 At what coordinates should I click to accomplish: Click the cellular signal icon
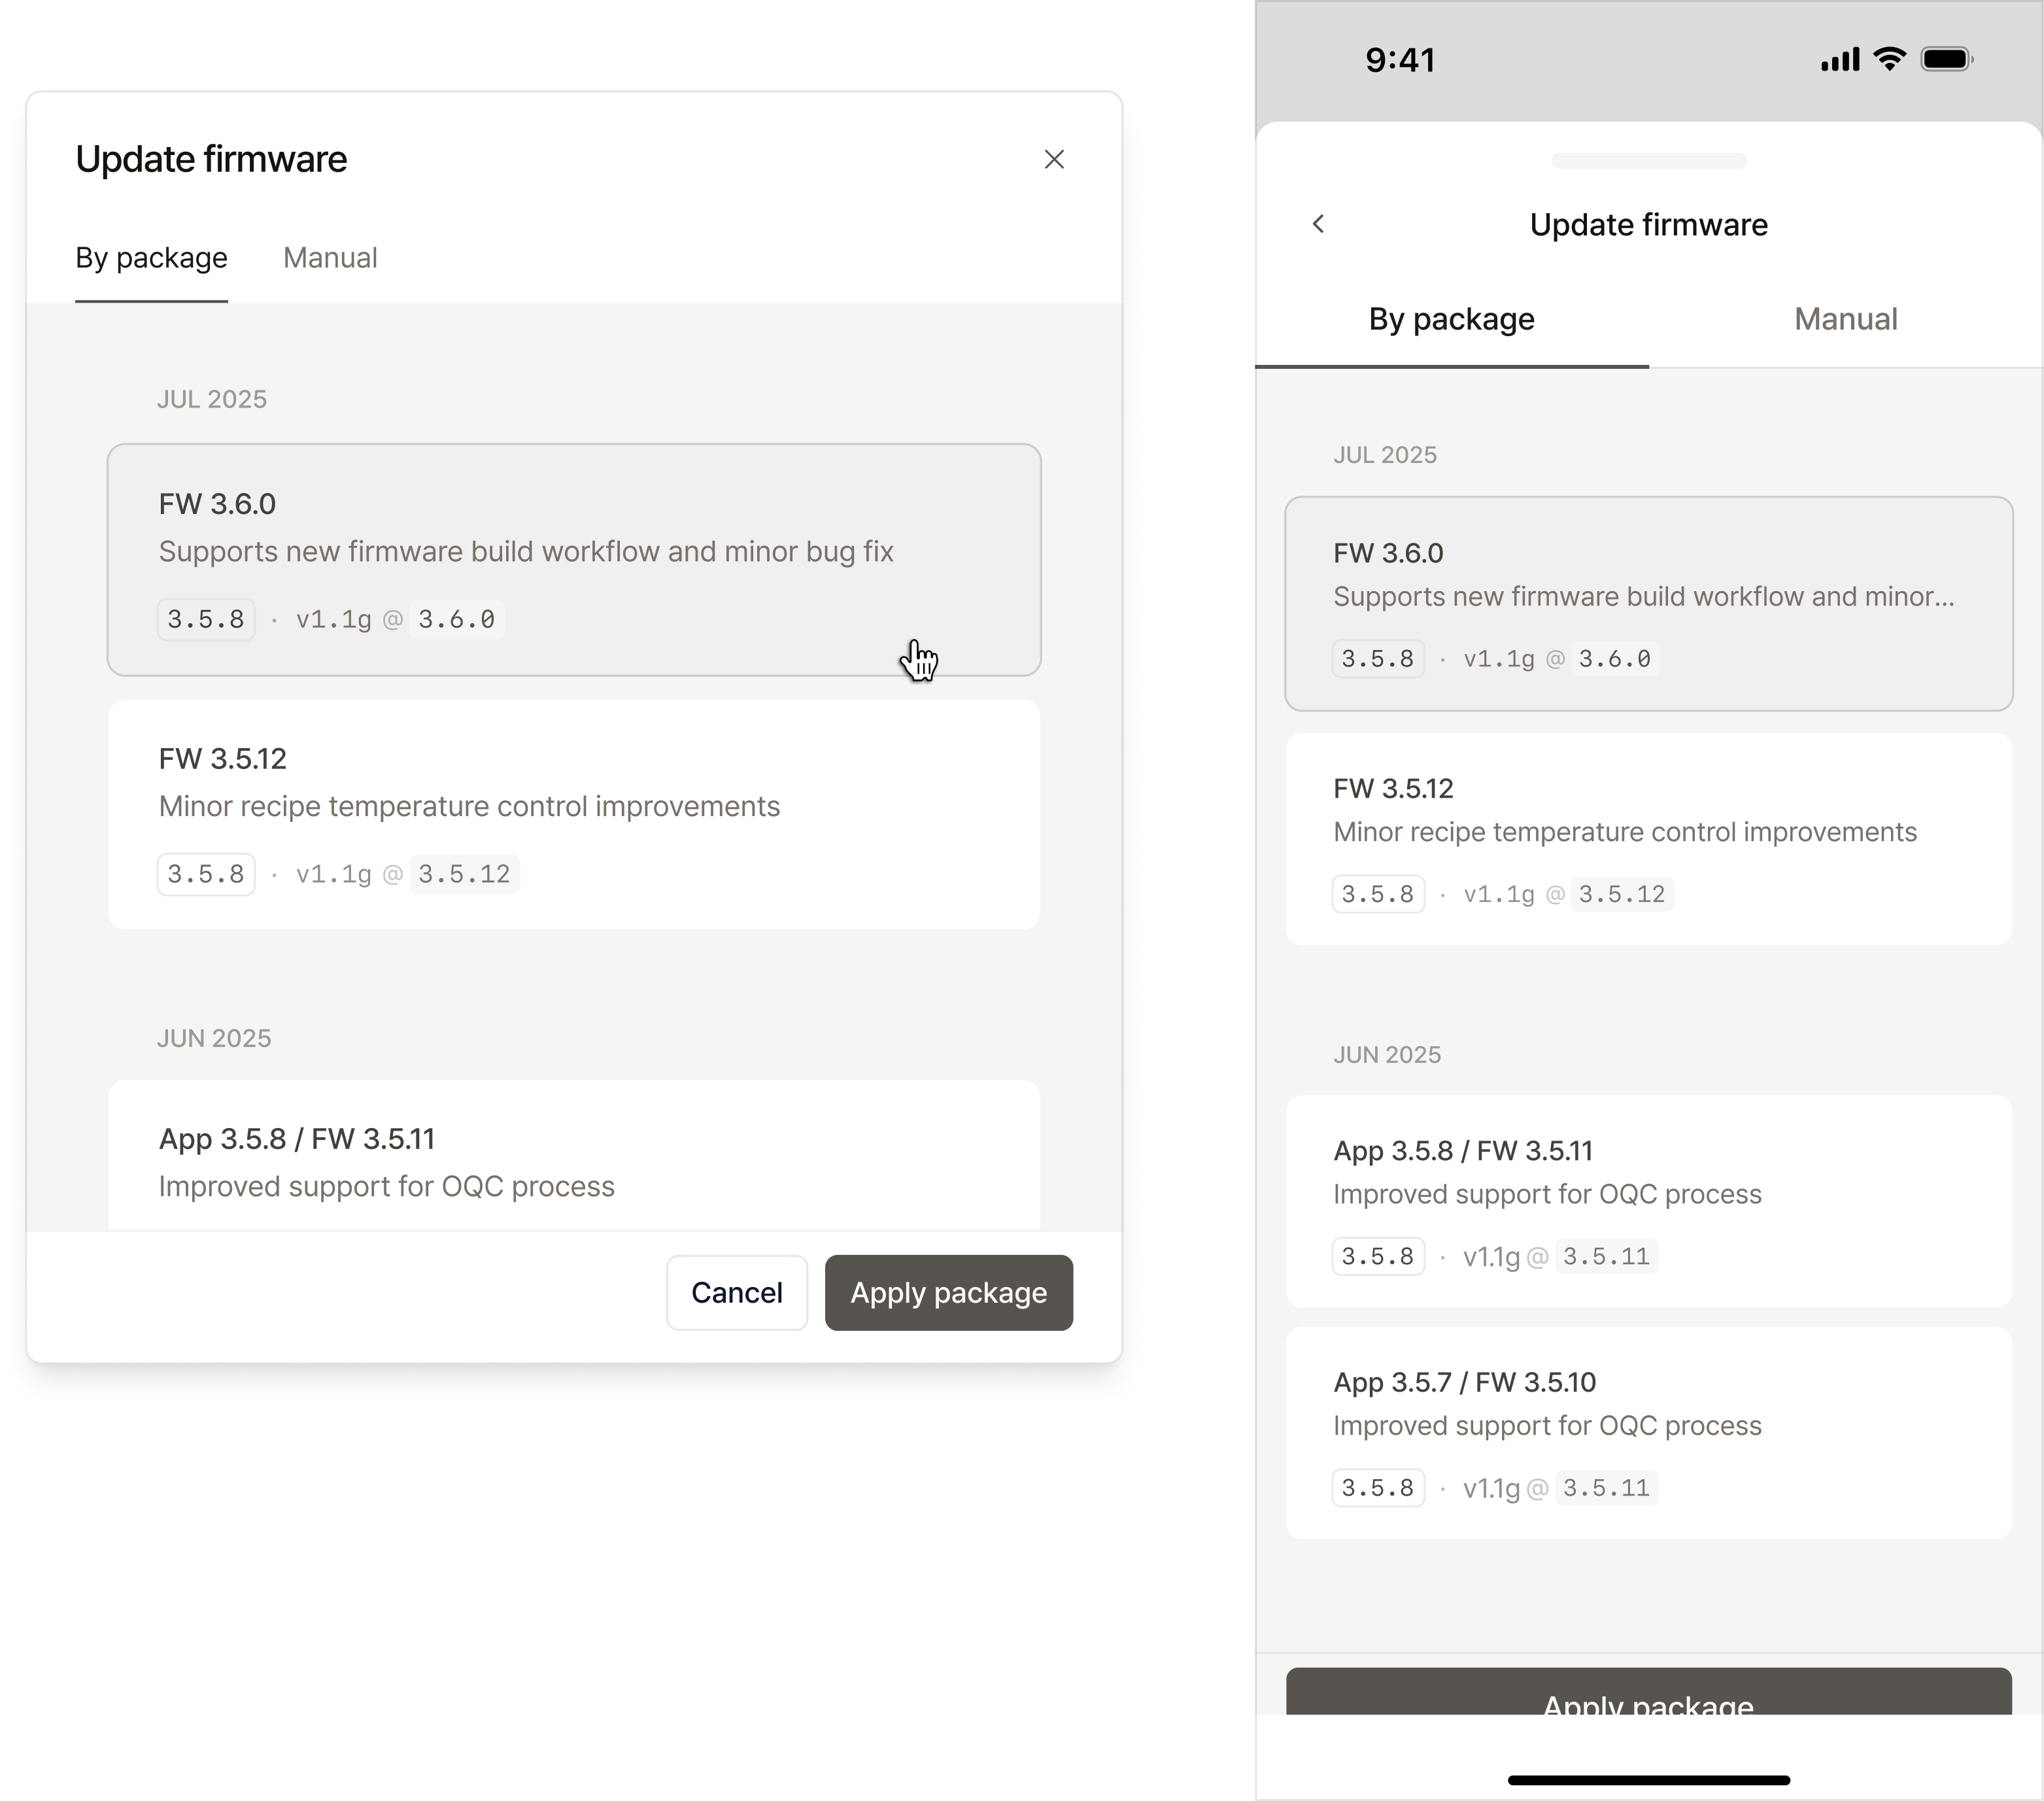1839,60
